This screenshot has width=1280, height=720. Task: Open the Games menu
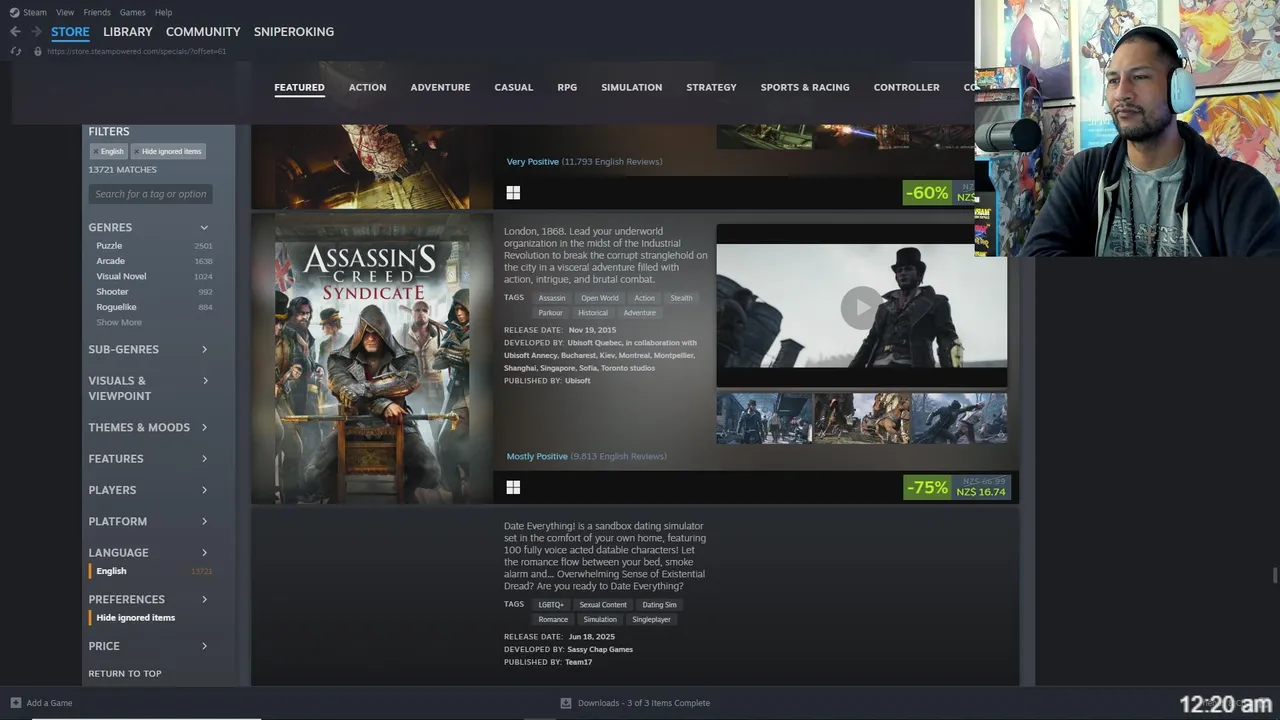click(132, 12)
